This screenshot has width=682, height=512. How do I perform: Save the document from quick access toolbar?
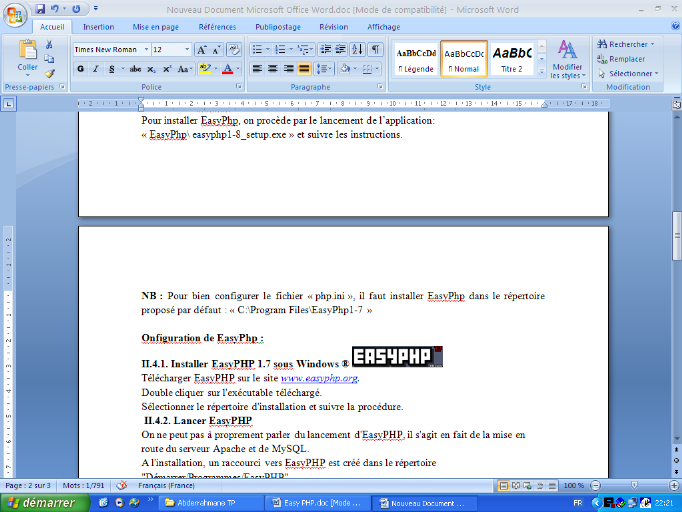[40, 9]
